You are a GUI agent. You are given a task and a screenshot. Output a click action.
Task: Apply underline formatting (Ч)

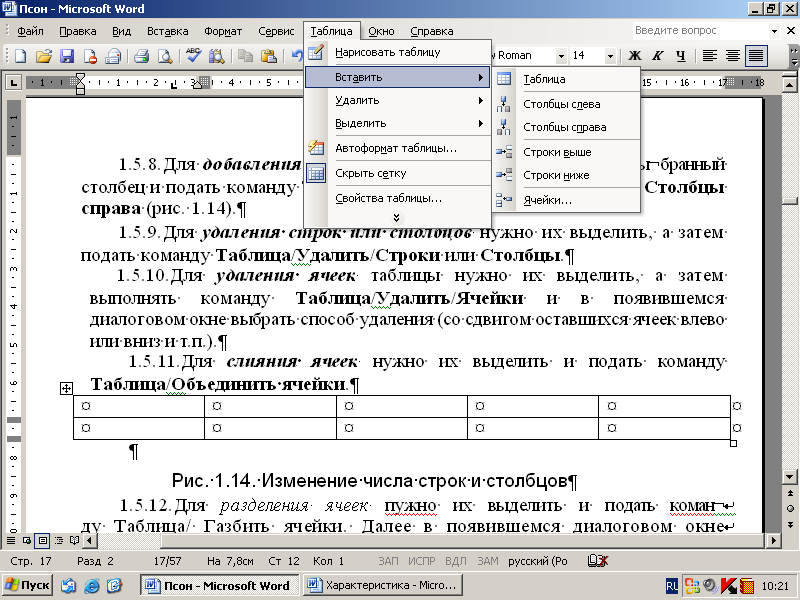point(681,56)
